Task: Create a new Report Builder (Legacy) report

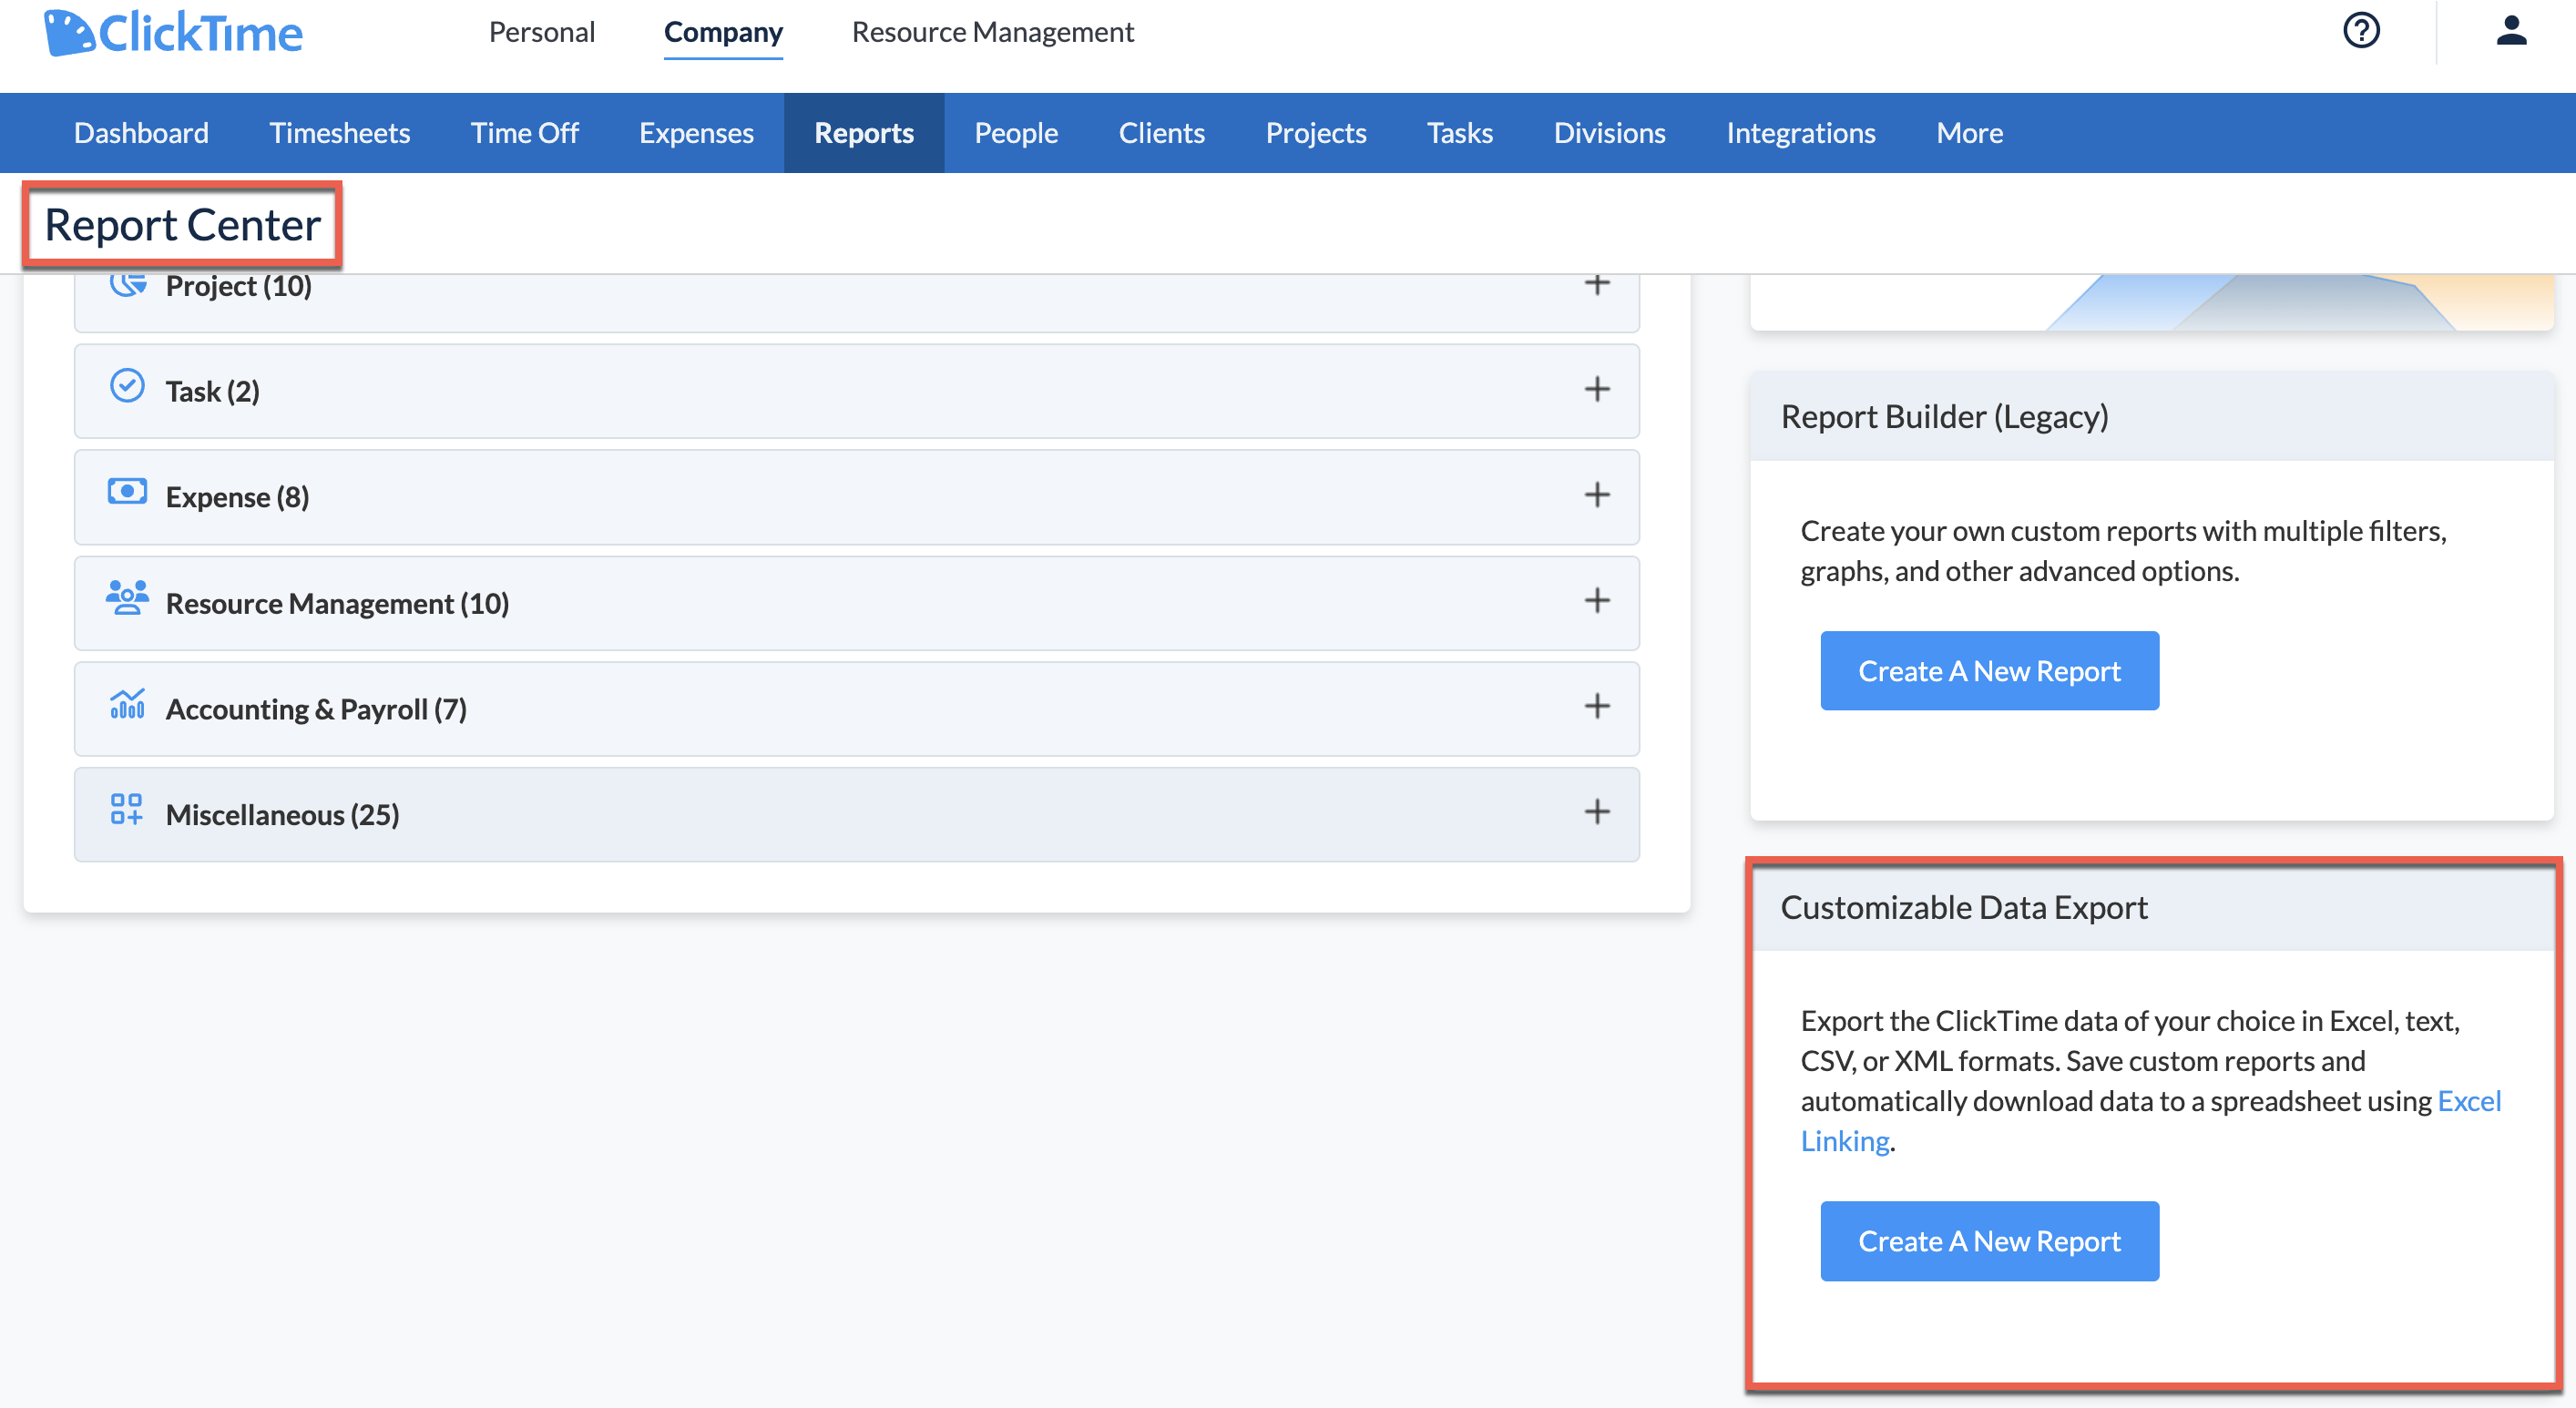Action: tap(1989, 671)
